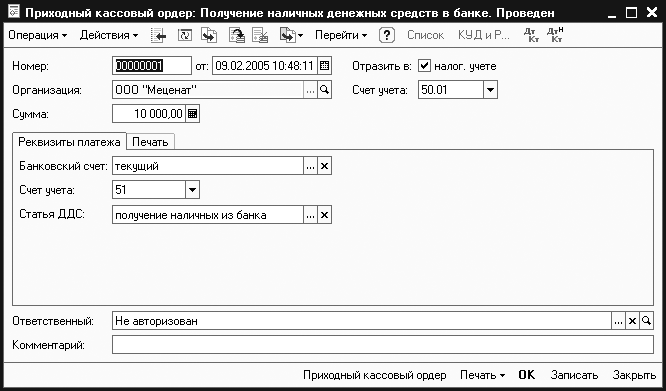Click the Комментарий input field
This screenshot has height=391, width=666.
383,345
